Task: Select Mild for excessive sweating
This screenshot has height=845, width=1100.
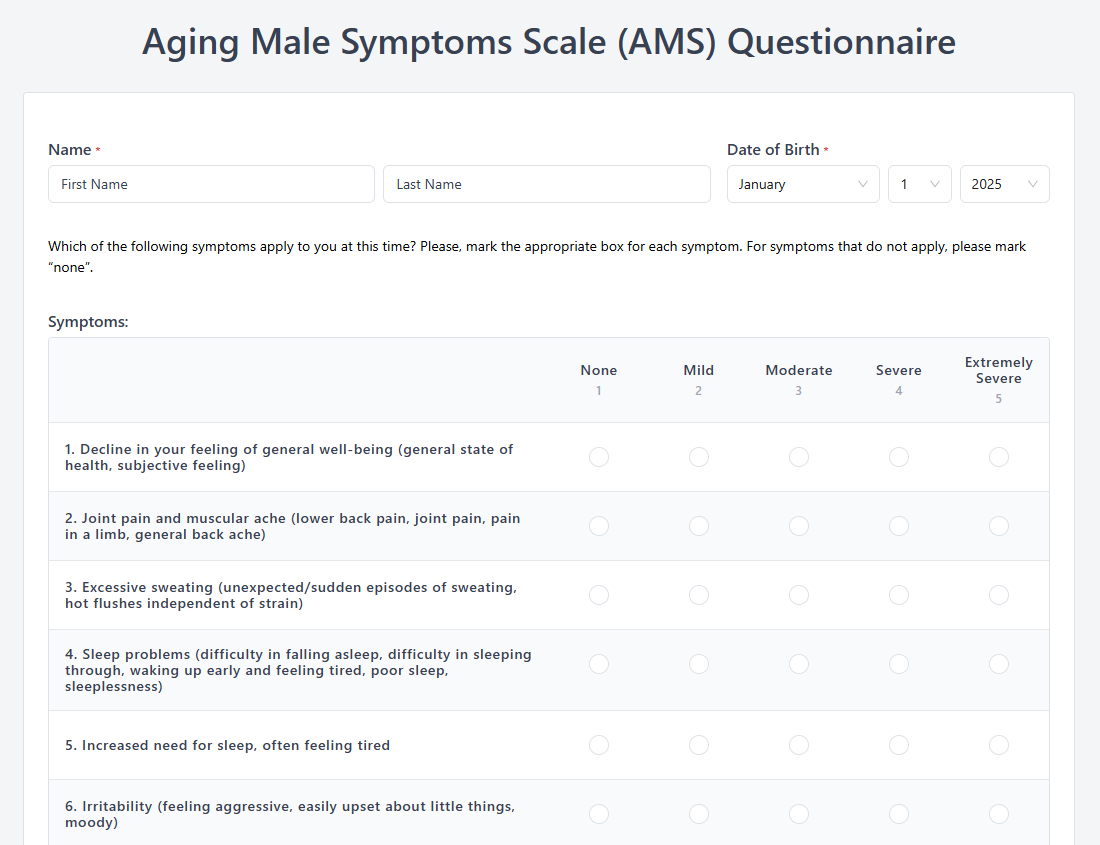Action: pyautogui.click(x=699, y=595)
